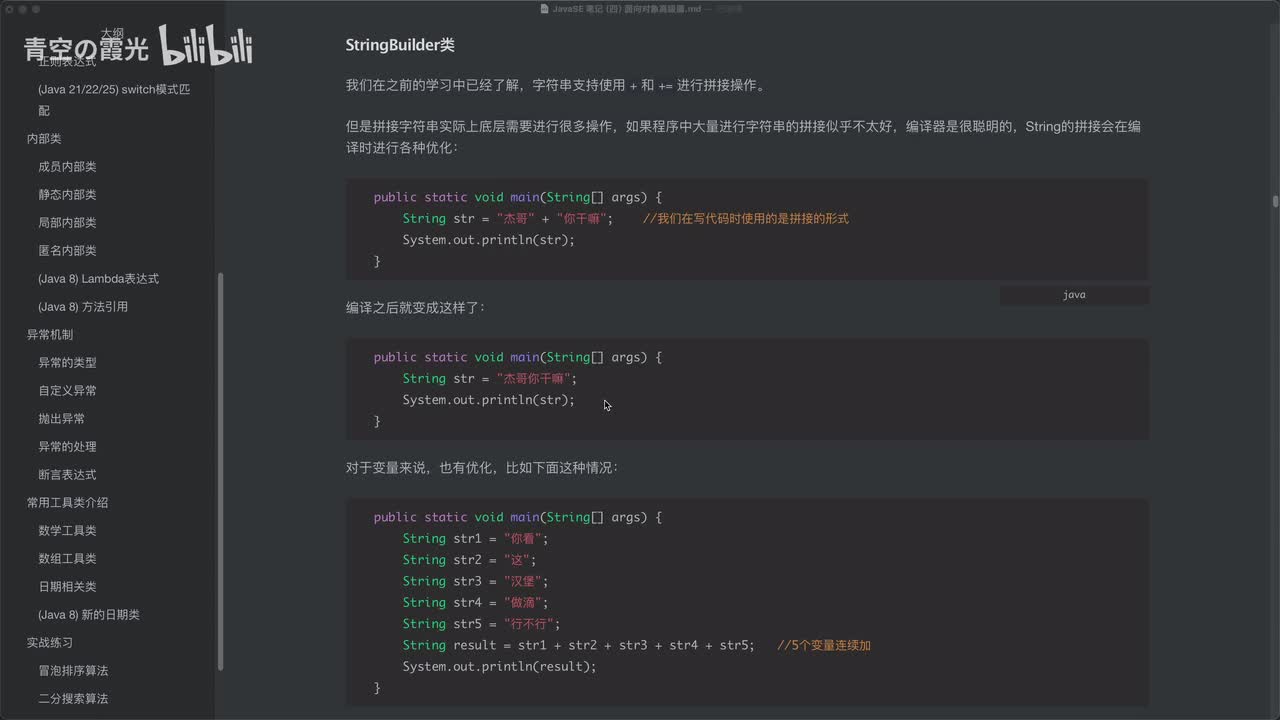Click comment 5个变量连续加
Viewport: 1280px width, 720px height.
coord(824,645)
